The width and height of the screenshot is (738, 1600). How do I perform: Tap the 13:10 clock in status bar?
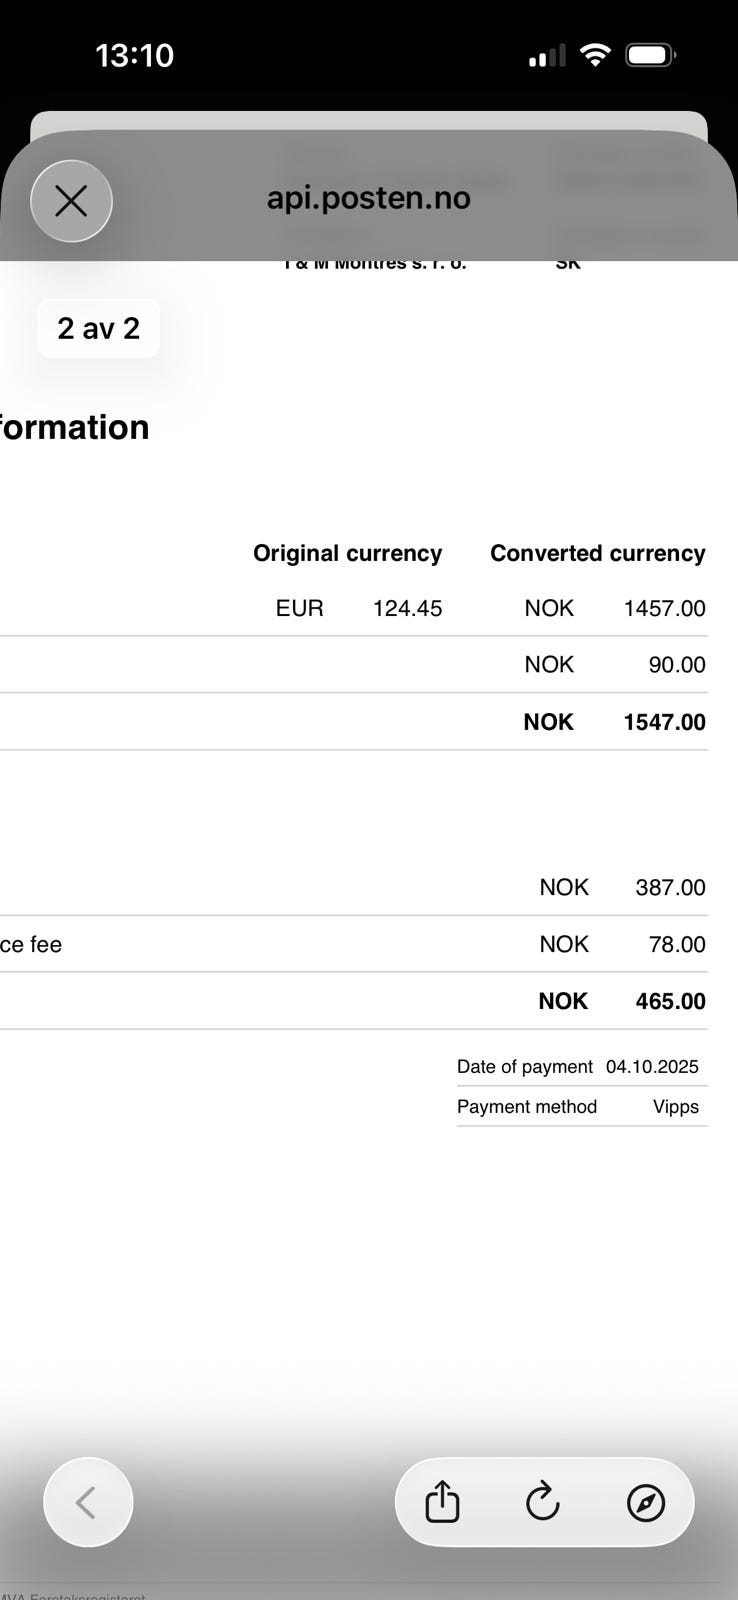(134, 55)
